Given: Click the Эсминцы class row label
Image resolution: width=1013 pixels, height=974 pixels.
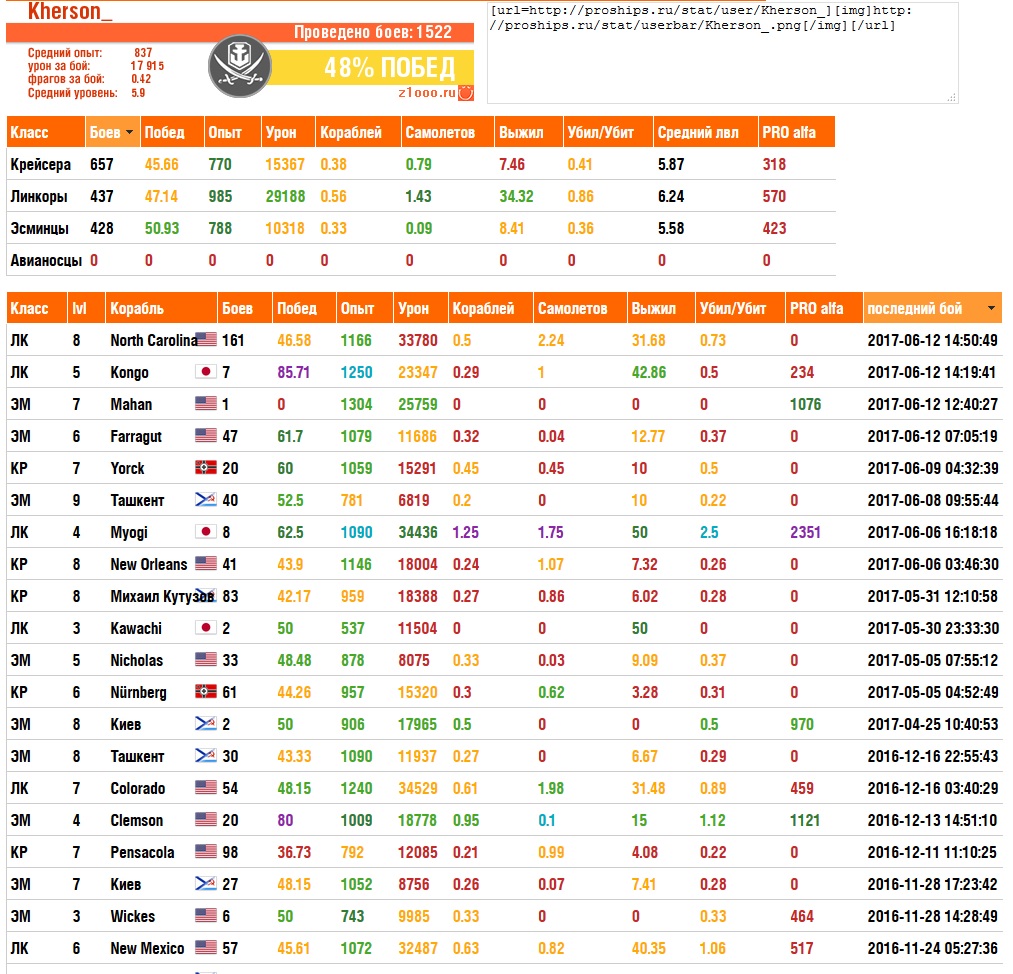Looking at the screenshot, I should 39,228.
